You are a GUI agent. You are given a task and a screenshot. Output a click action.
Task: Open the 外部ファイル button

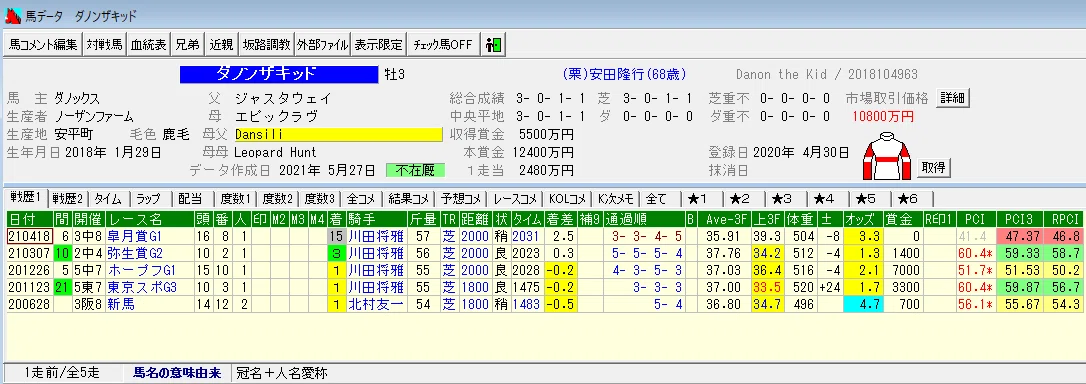pos(323,44)
